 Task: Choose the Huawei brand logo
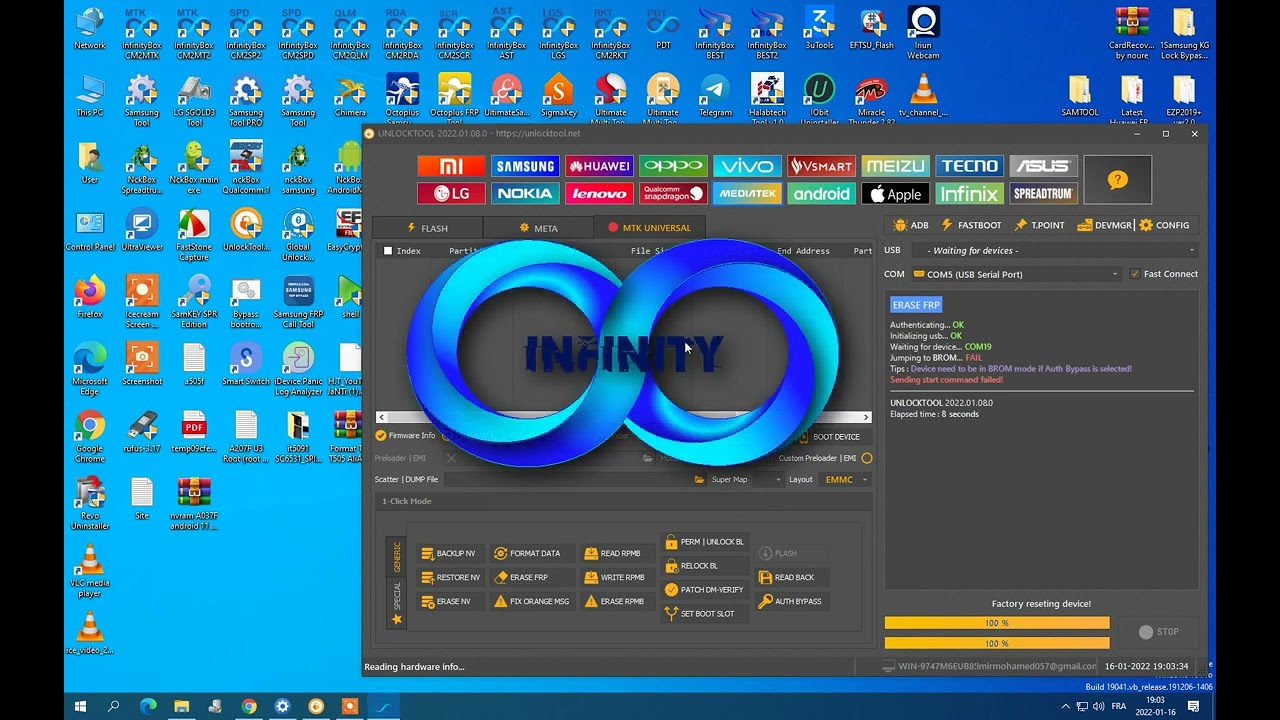600,166
